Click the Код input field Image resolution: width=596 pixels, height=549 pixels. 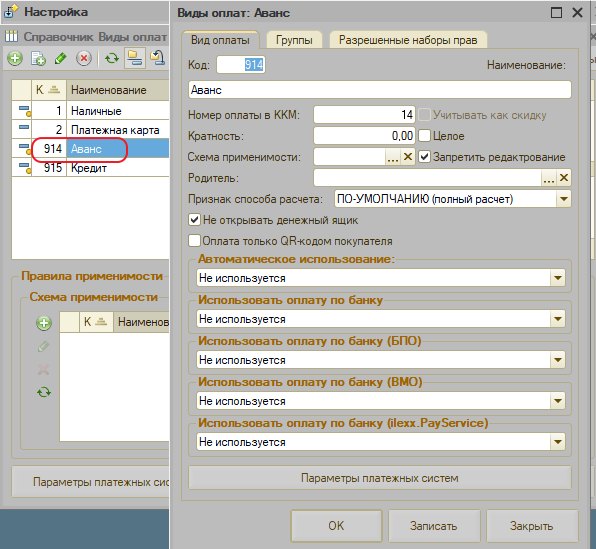[x=241, y=65]
